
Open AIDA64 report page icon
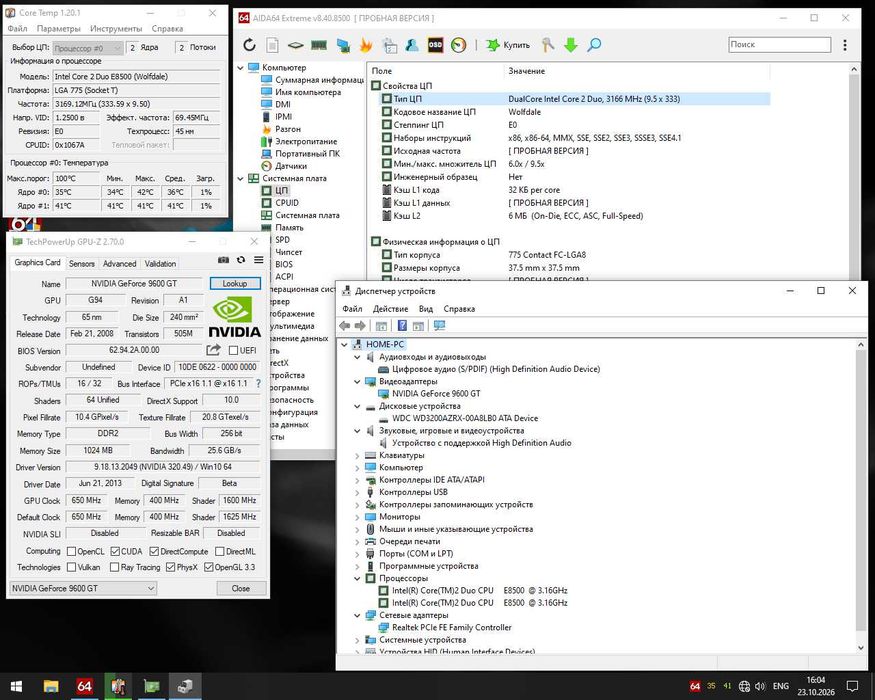tap(272, 45)
